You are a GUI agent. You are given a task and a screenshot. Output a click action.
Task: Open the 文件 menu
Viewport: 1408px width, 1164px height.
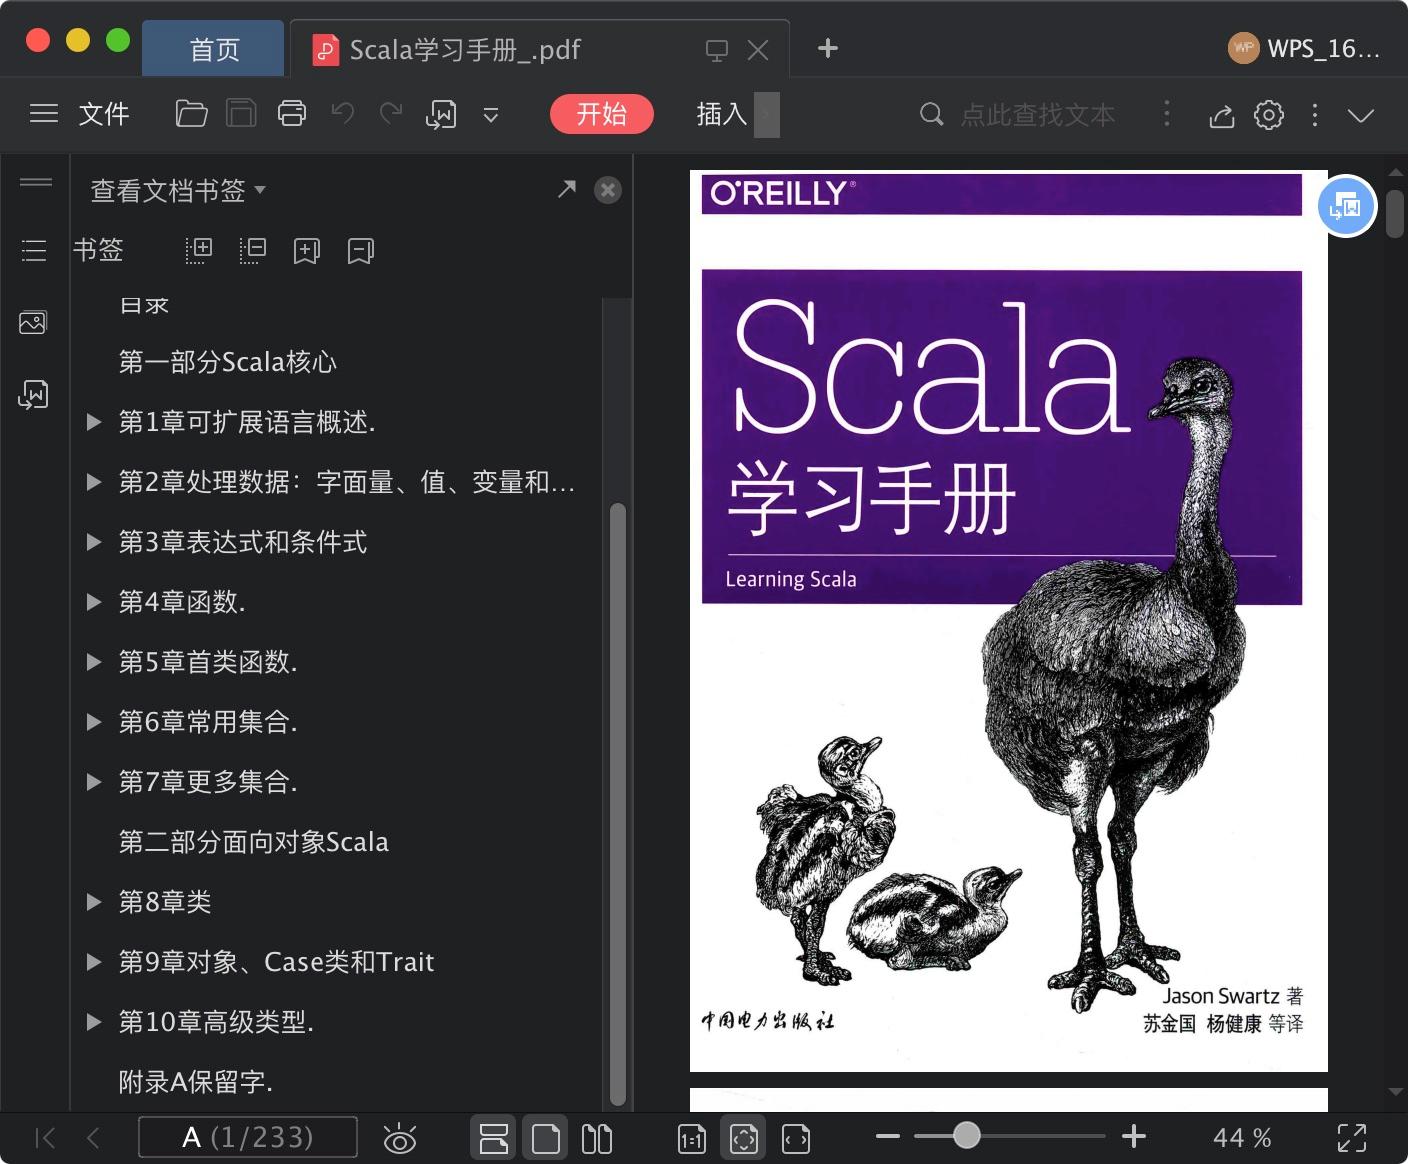pos(104,114)
